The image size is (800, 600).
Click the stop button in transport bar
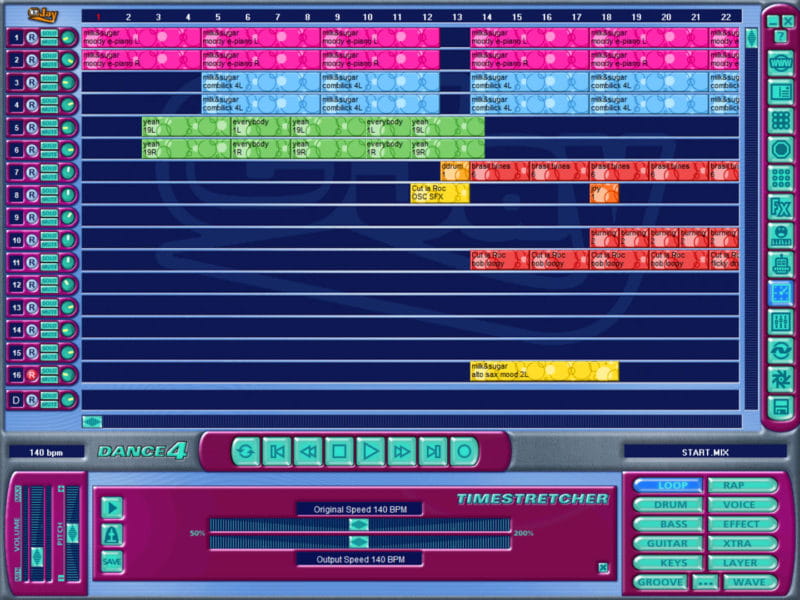point(339,451)
